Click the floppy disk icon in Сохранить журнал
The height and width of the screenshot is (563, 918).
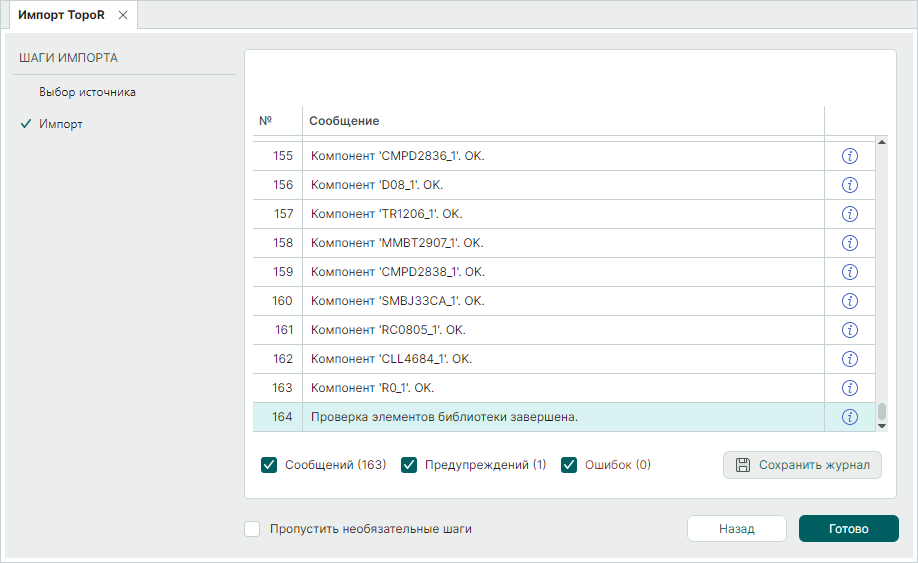pos(742,465)
